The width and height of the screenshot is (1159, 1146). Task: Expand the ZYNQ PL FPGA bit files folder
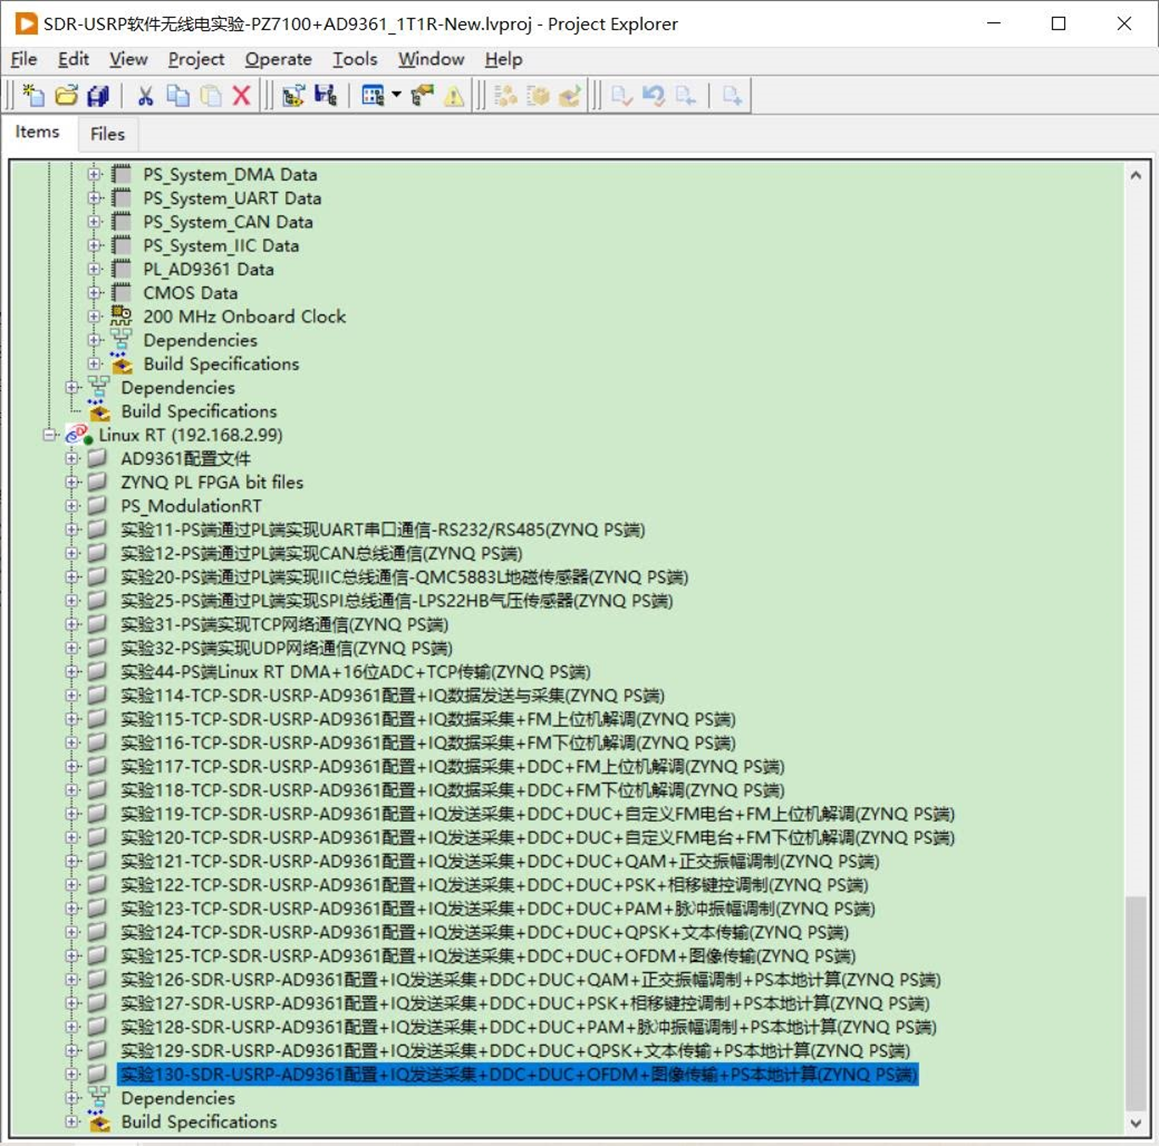tap(72, 482)
